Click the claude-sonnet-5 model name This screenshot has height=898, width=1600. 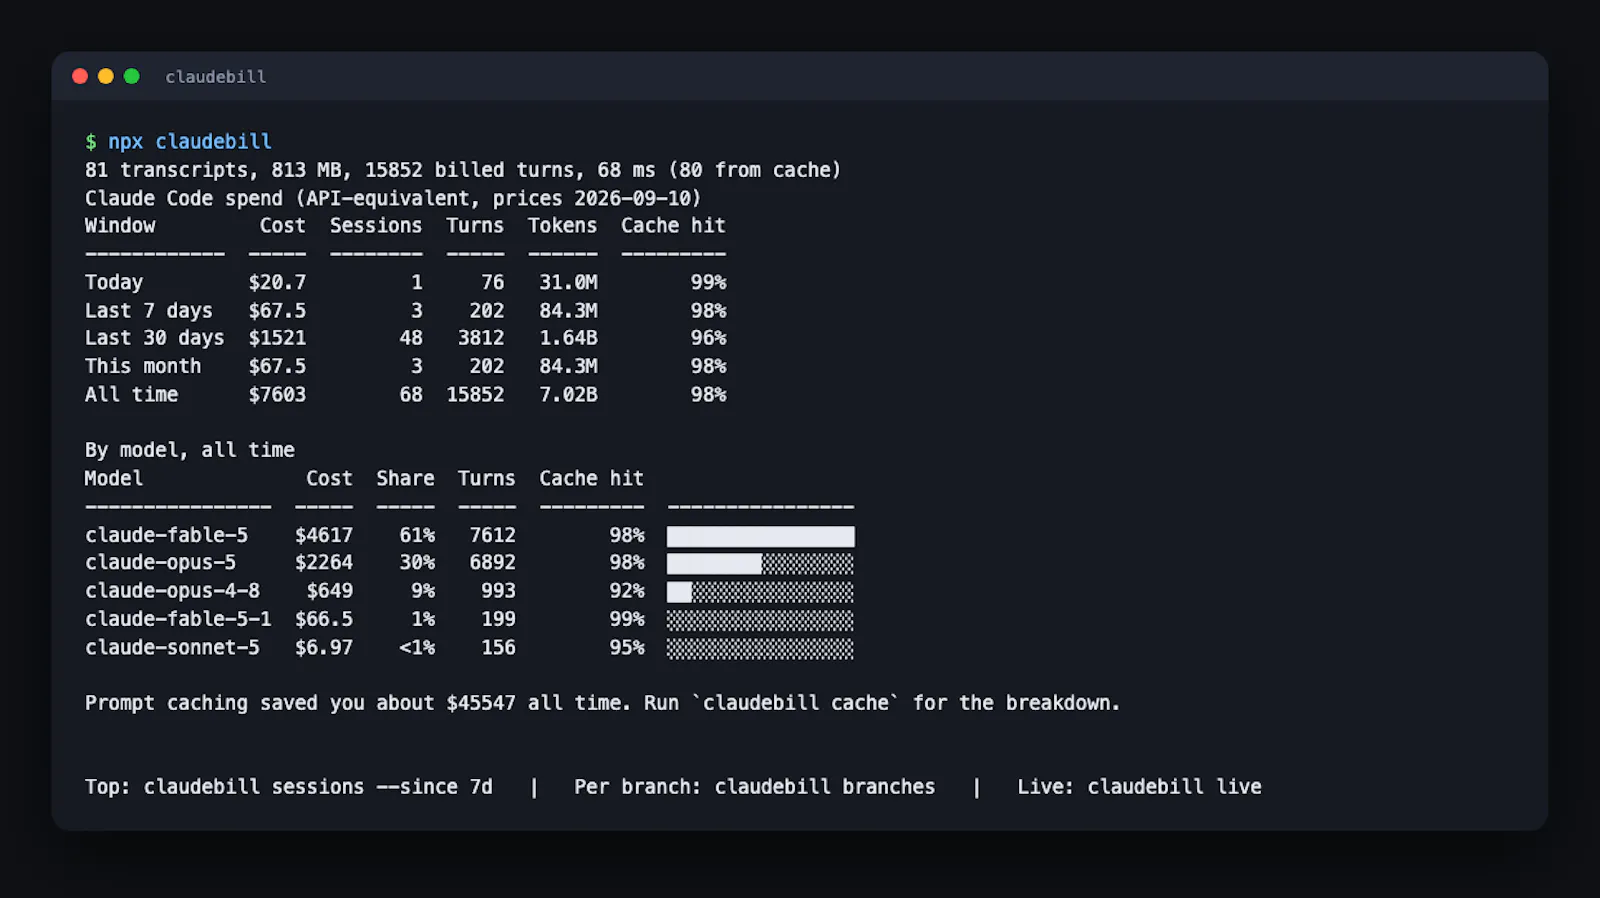[173, 648]
